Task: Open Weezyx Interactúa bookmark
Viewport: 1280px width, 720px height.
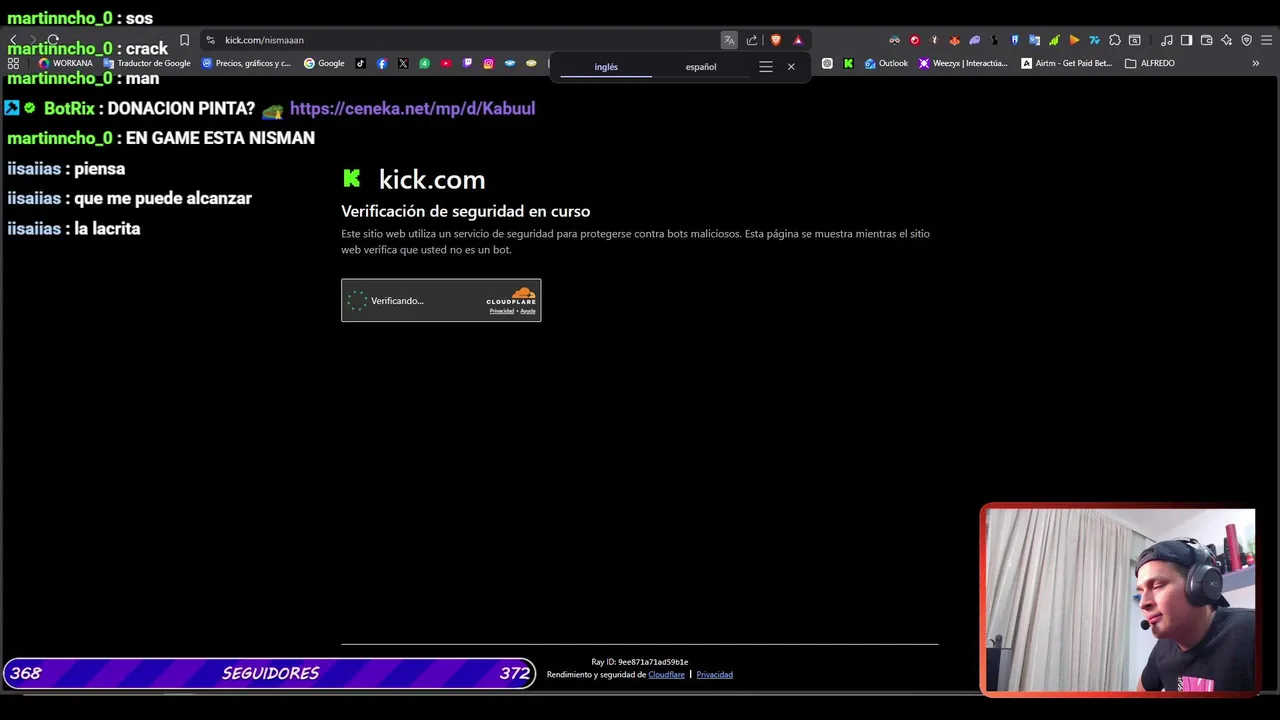Action: 963,63
